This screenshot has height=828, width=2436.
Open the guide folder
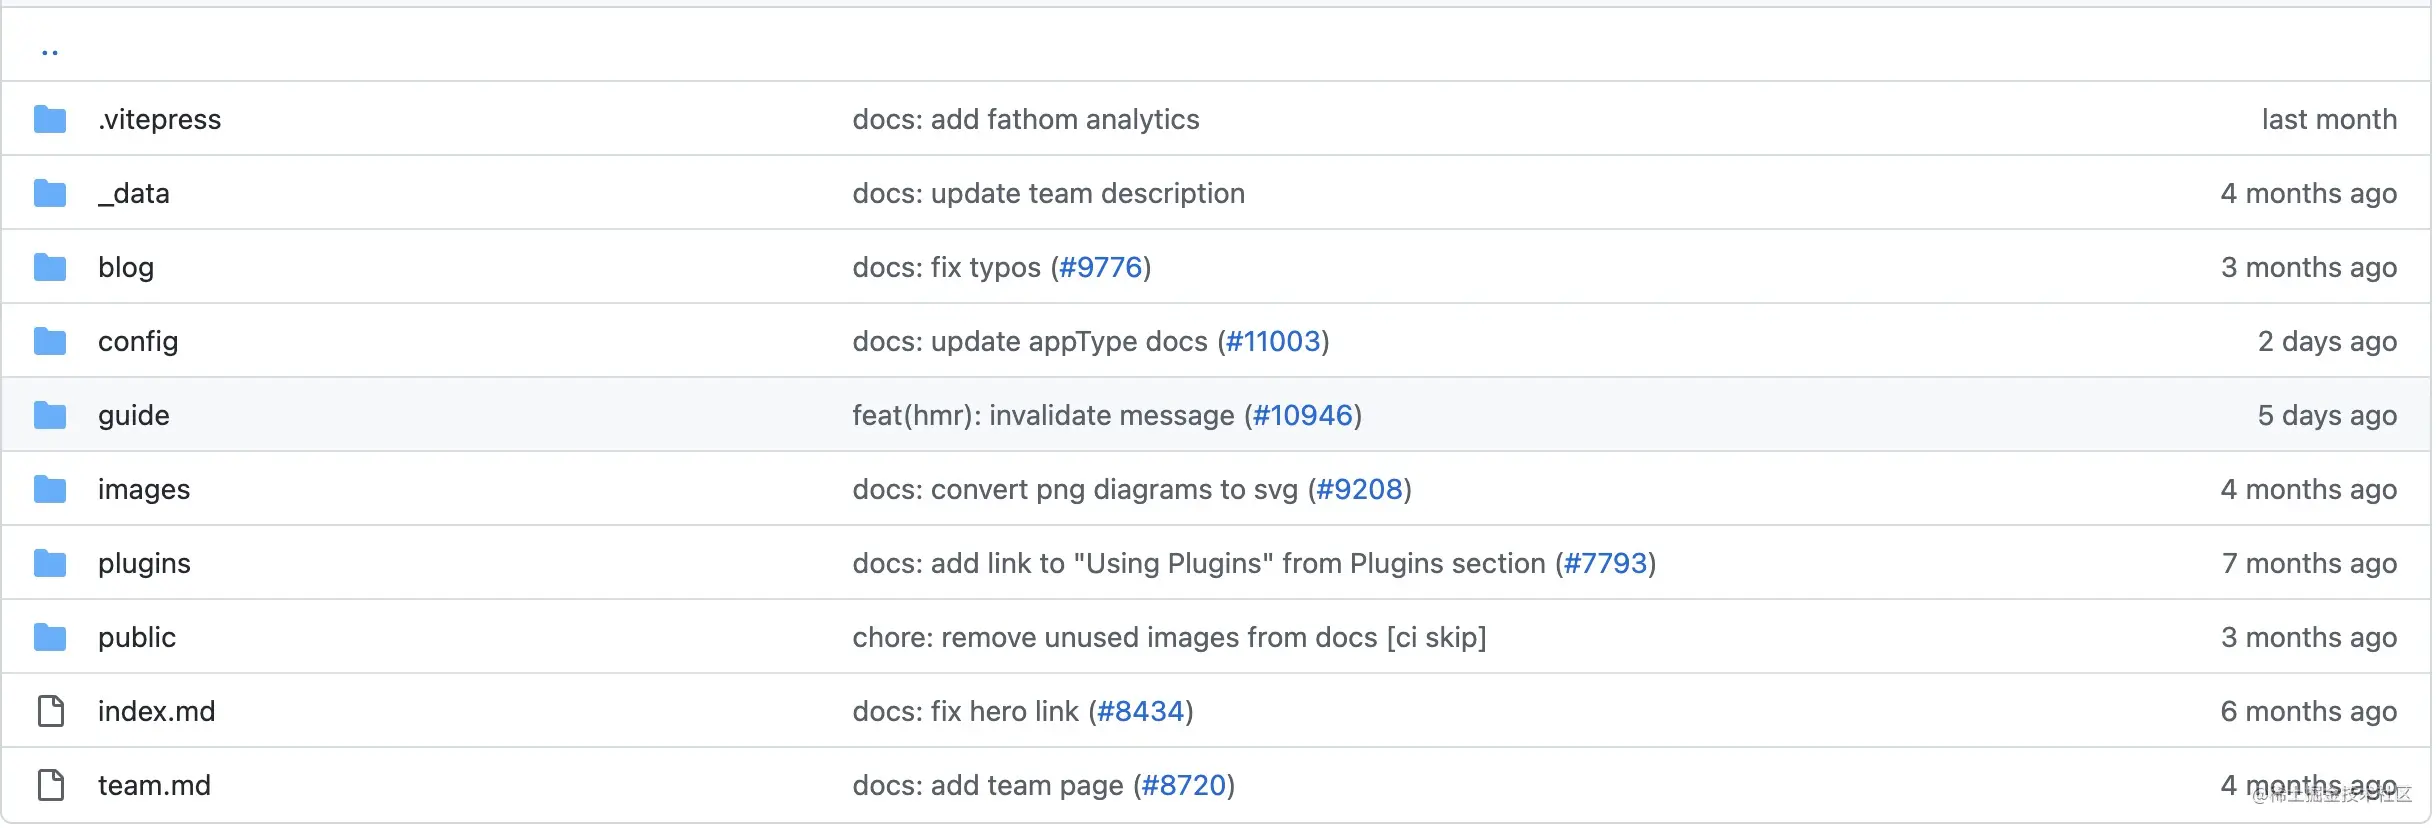coord(134,416)
